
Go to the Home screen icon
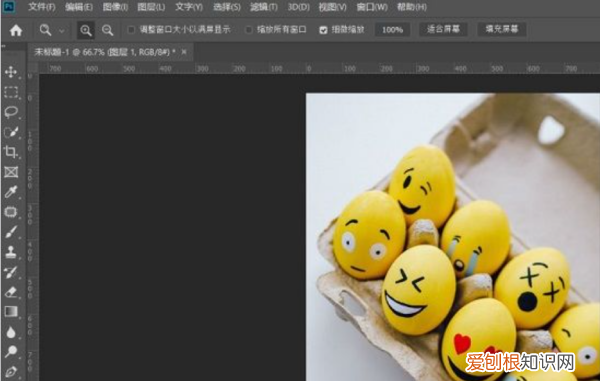pos(16,30)
